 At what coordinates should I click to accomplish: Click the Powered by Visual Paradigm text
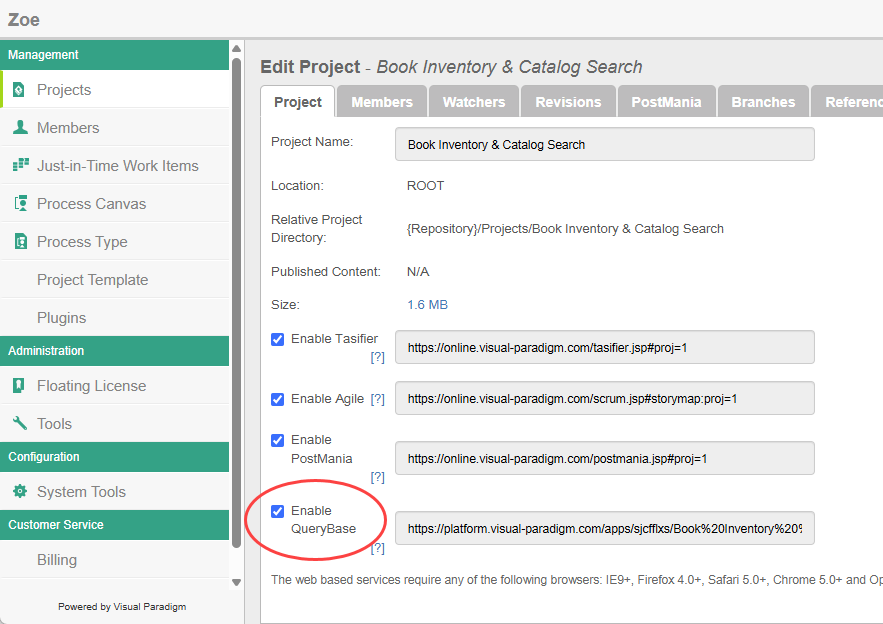click(122, 607)
